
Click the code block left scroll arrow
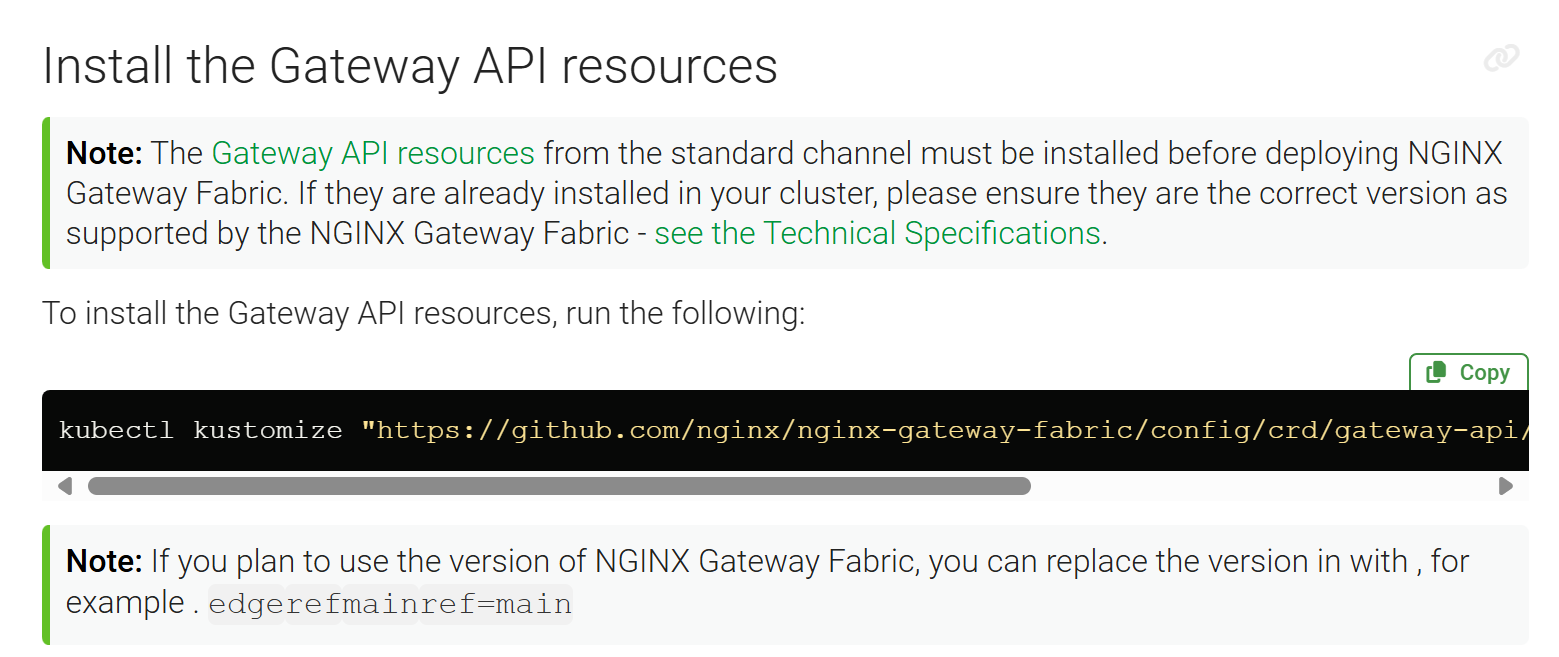[x=64, y=486]
